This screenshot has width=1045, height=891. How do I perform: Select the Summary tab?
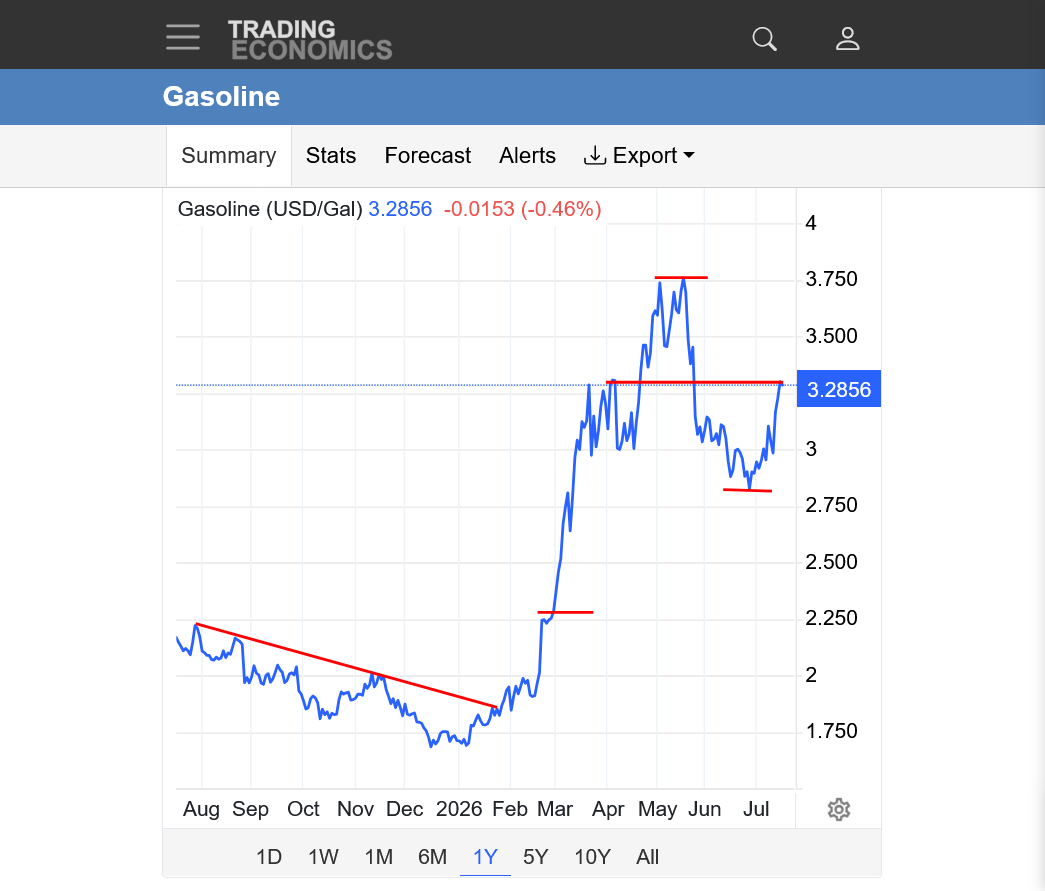click(x=229, y=155)
